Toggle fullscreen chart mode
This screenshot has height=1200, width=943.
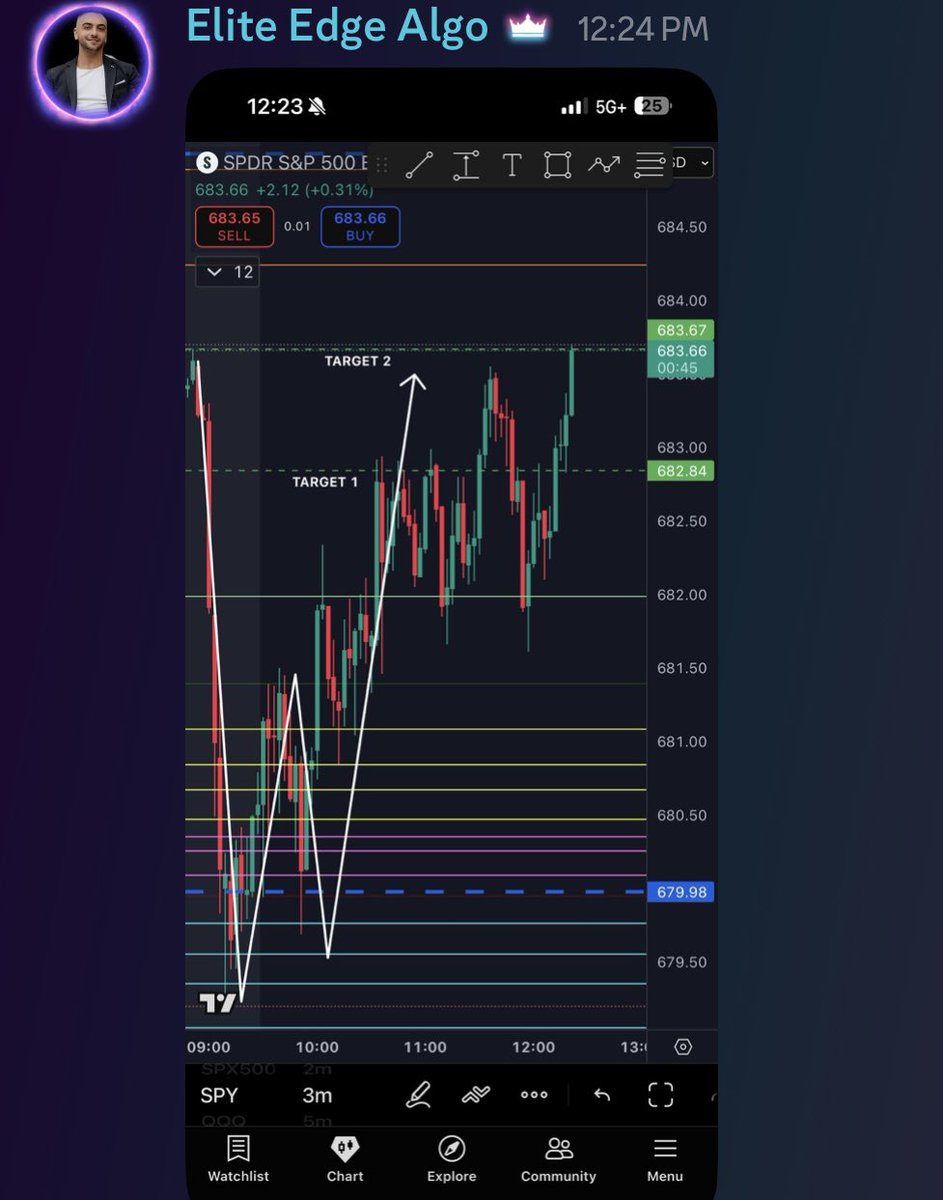(660, 1095)
